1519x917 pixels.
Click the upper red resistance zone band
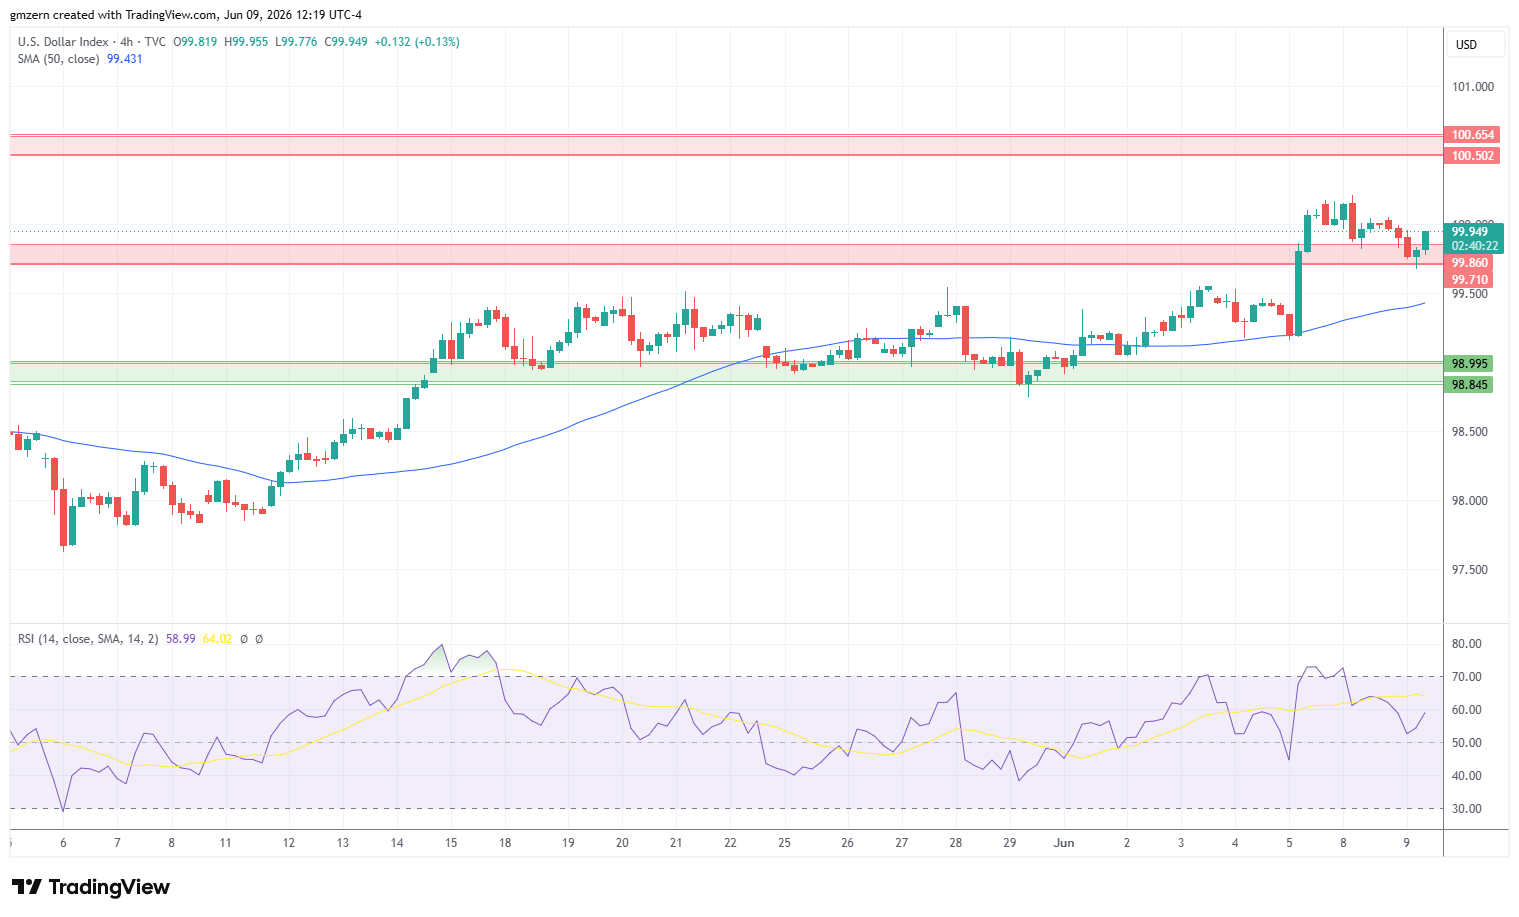coord(727,145)
